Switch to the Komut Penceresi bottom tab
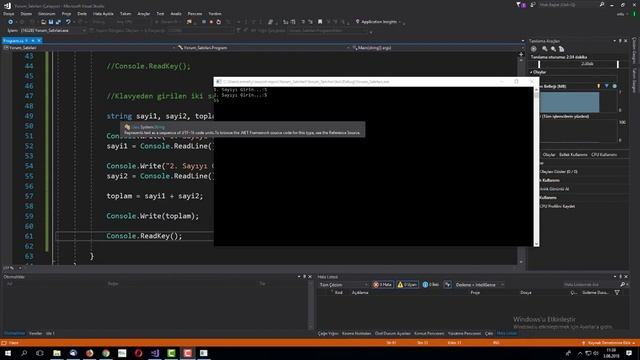The width and height of the screenshot is (640, 360). click(429, 333)
